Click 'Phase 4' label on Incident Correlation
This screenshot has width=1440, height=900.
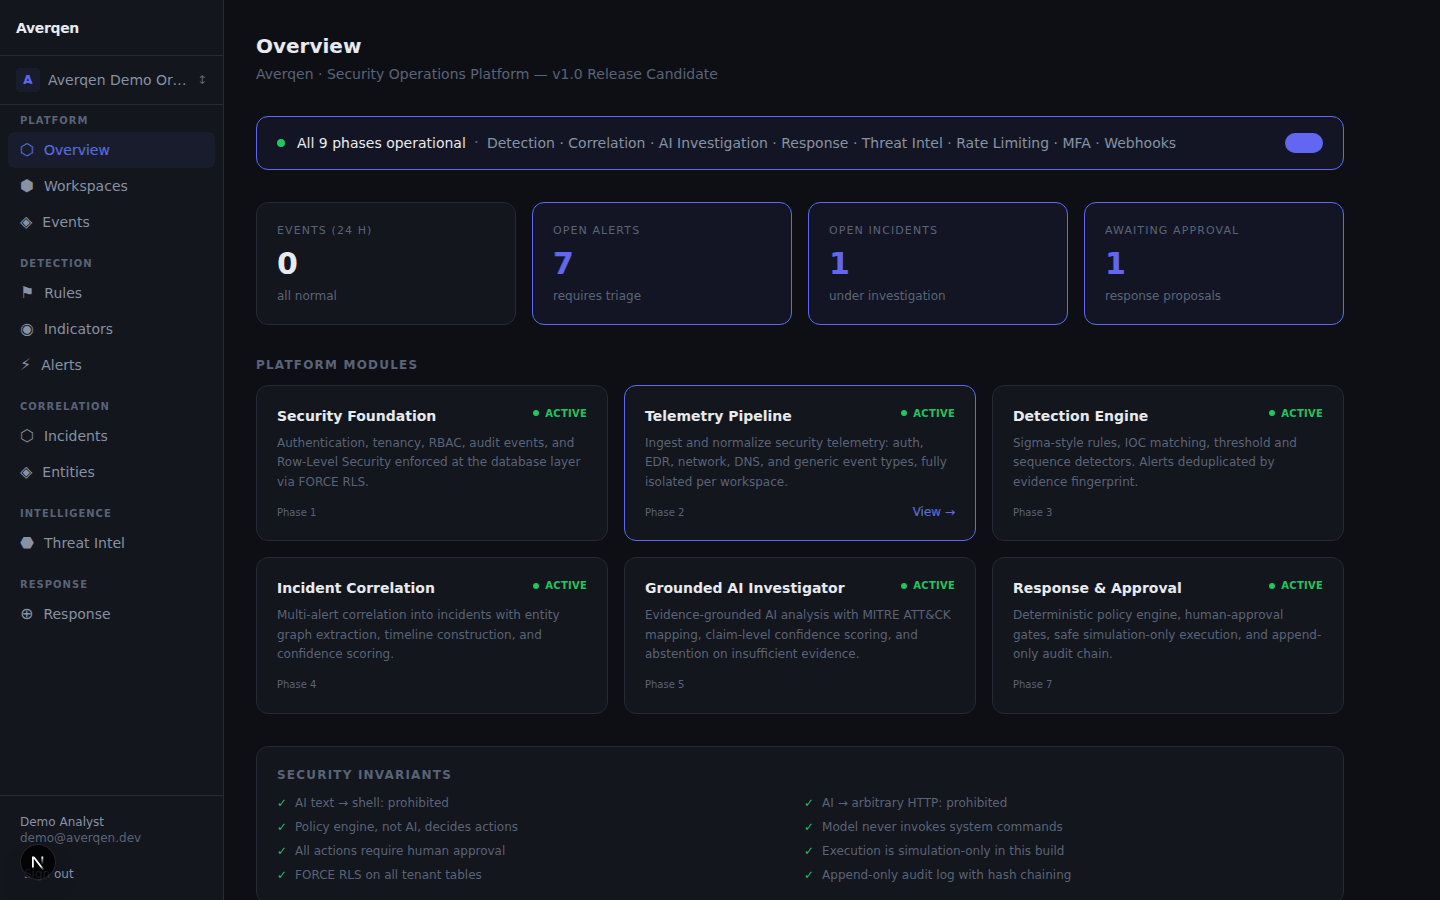pos(296,685)
